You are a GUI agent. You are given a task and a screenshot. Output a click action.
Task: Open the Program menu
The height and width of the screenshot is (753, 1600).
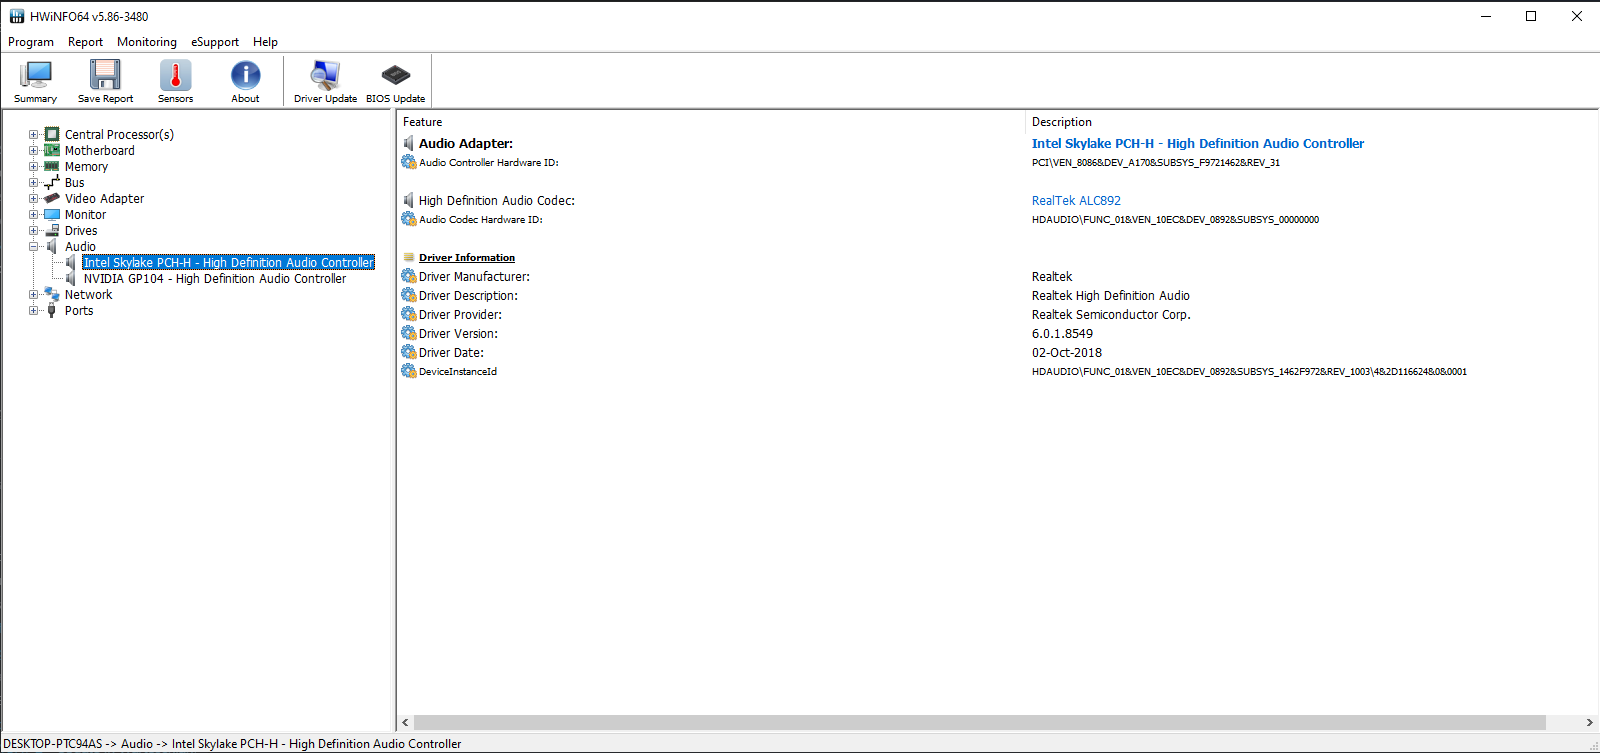pos(31,42)
